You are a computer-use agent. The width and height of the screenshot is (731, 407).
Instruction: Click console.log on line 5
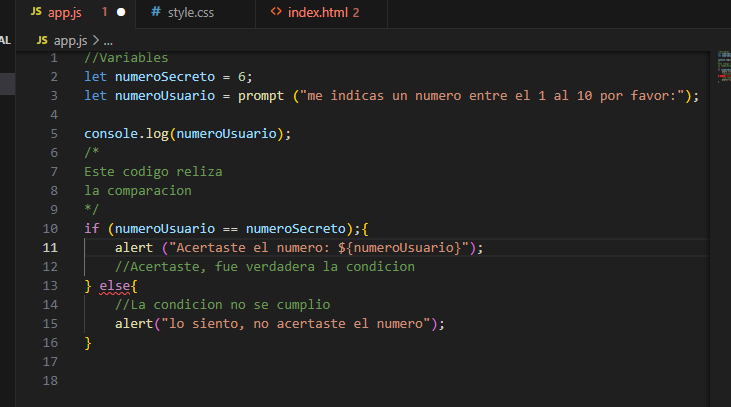tap(126, 134)
